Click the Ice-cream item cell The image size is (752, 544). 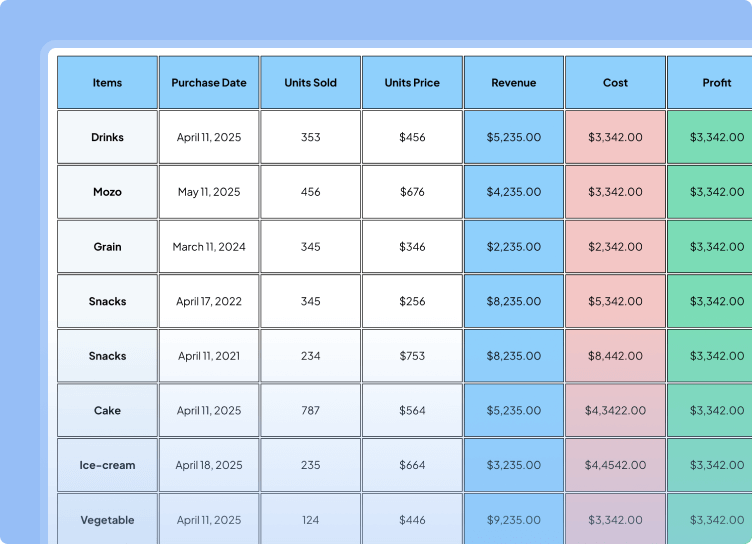pyautogui.click(x=107, y=465)
